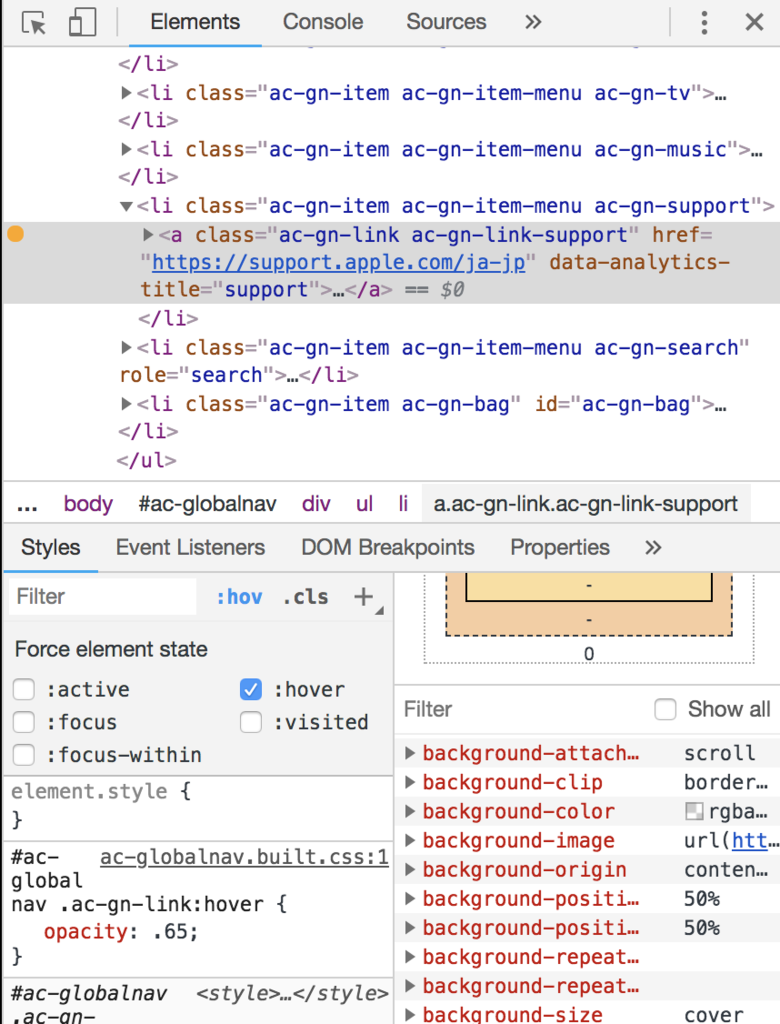Show more sidebar tabs chevron next to Properties
The height and width of the screenshot is (1024, 780).
pyautogui.click(x=653, y=547)
